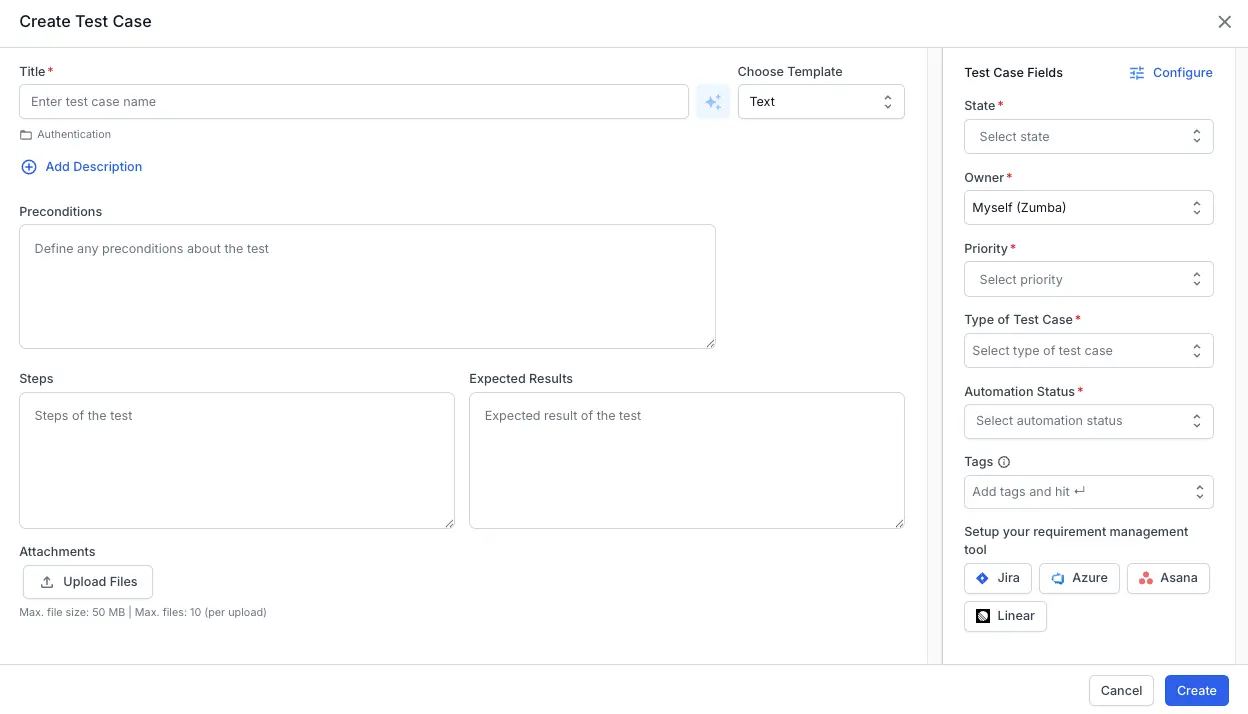Open the Type of Test Case dropdown

point(1088,351)
